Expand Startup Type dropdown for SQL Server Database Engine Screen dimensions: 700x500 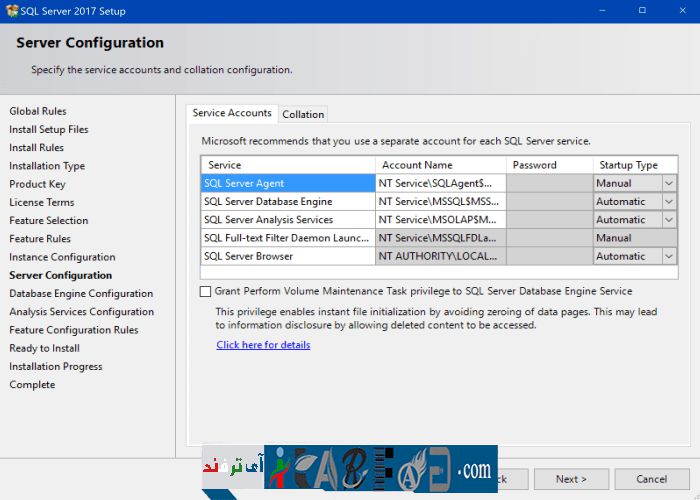point(669,201)
